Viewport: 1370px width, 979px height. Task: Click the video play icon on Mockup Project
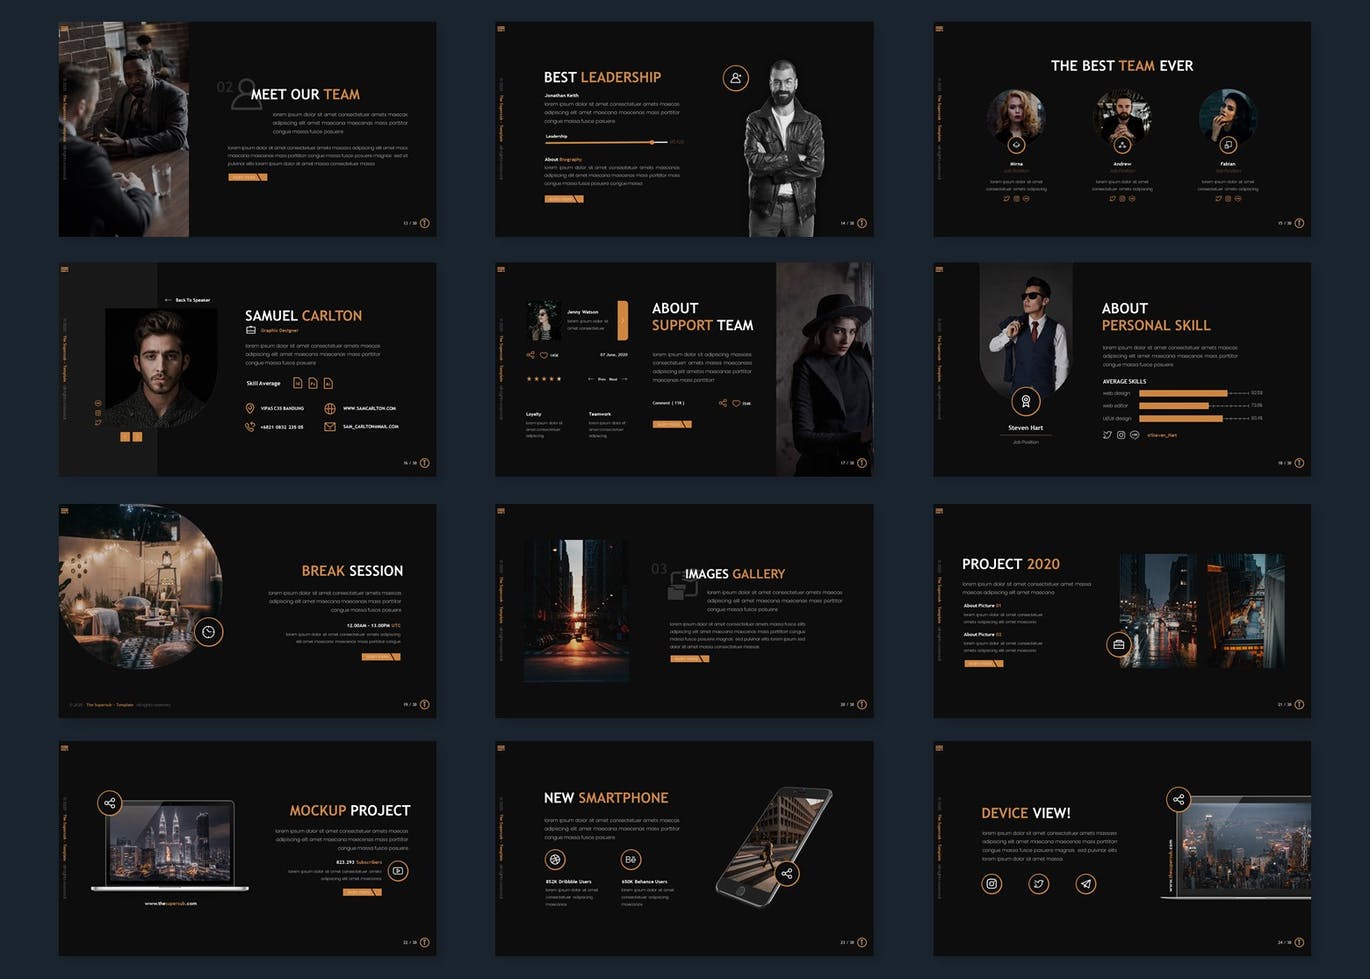pyautogui.click(x=398, y=870)
